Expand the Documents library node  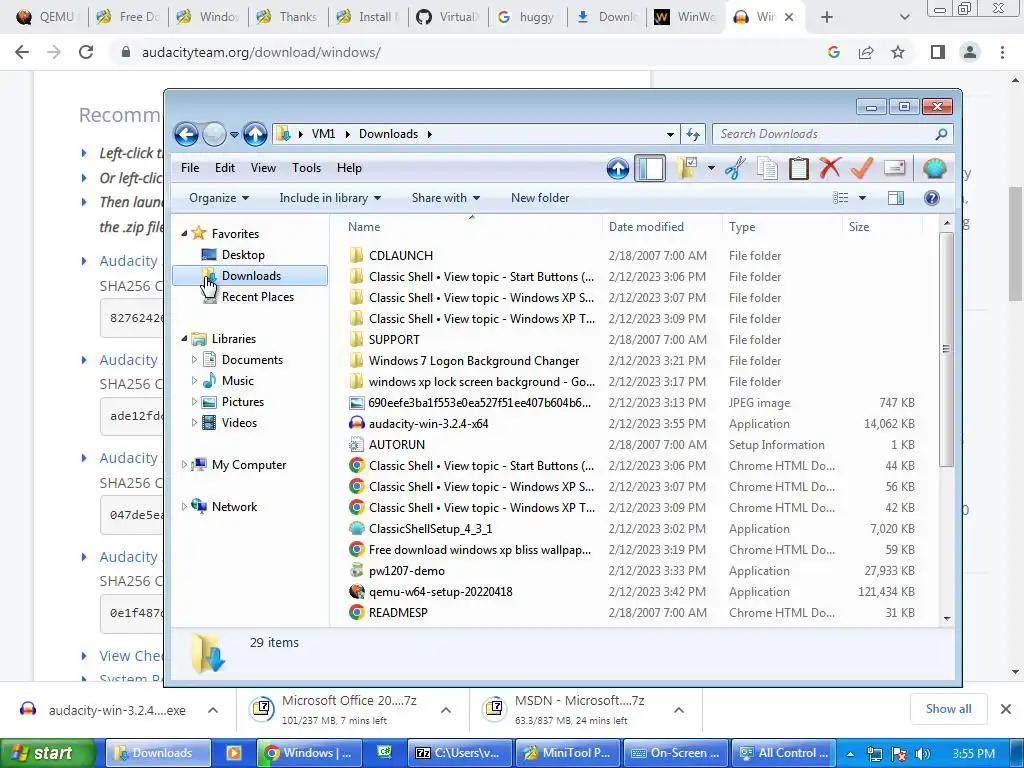click(194, 360)
